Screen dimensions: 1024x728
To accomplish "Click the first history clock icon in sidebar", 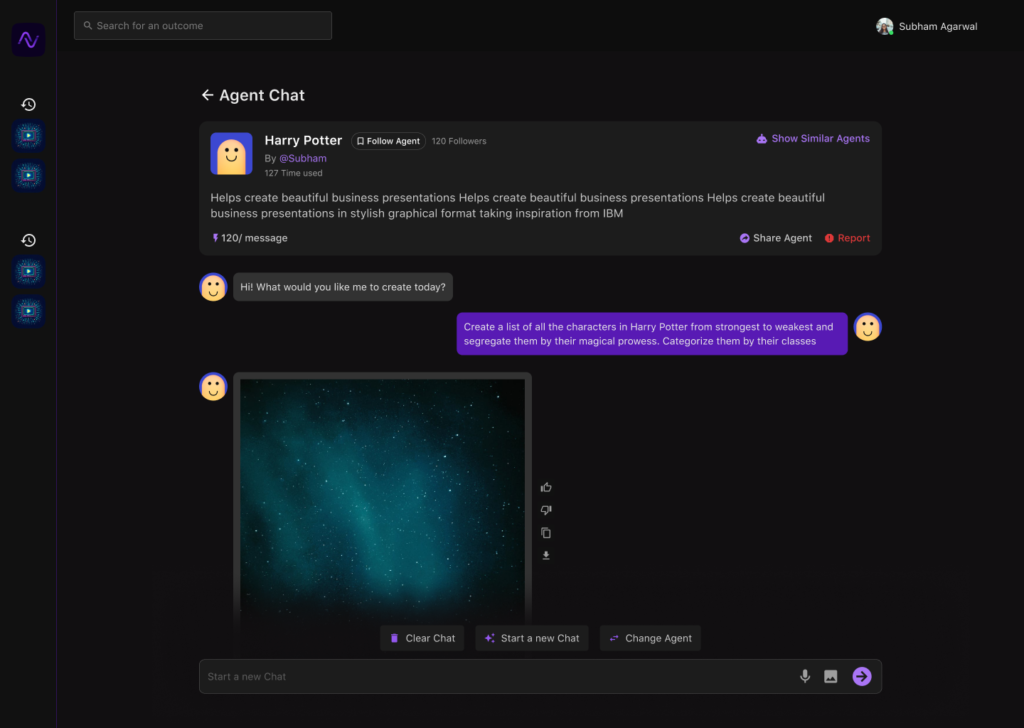I will tap(29, 104).
